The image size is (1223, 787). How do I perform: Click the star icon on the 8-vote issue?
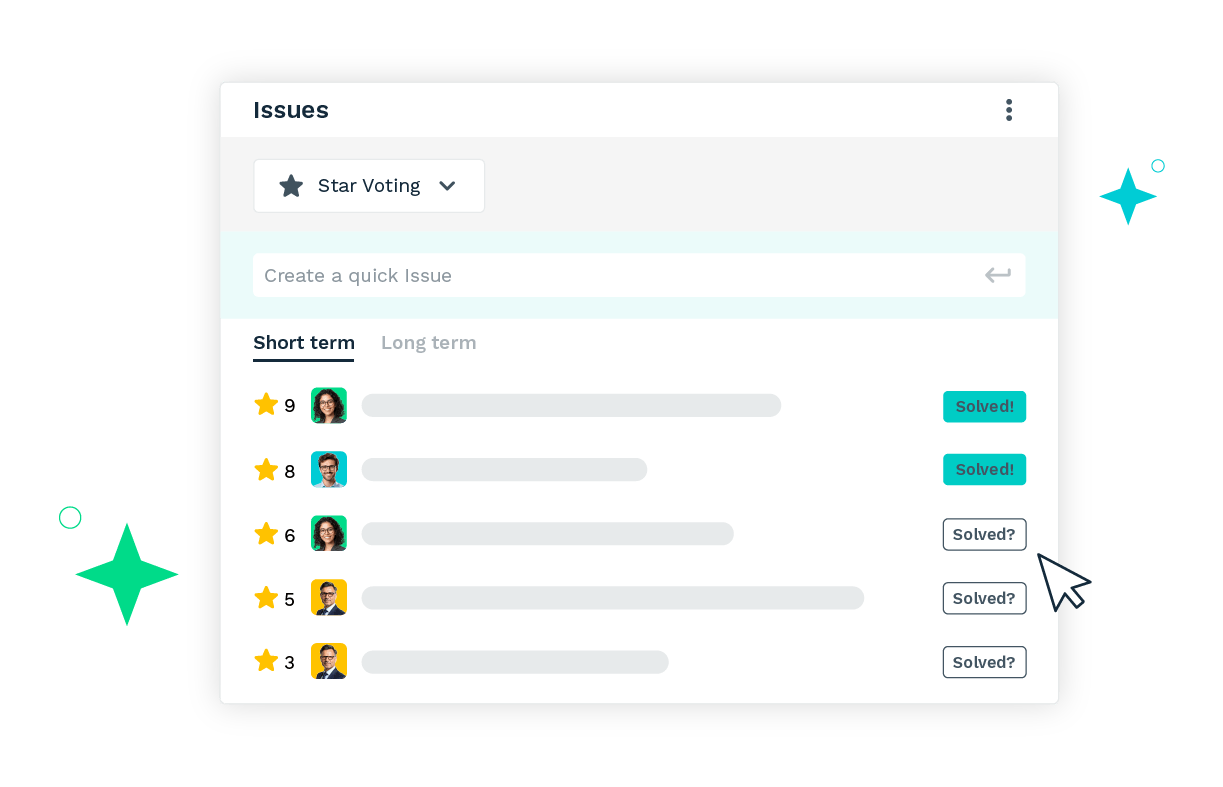266,470
